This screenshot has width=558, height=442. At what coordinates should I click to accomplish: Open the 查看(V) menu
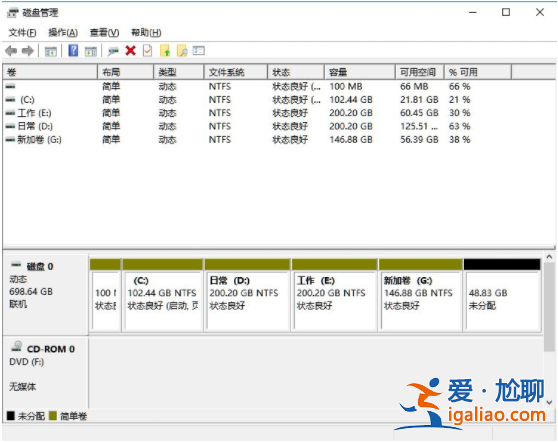coord(104,33)
